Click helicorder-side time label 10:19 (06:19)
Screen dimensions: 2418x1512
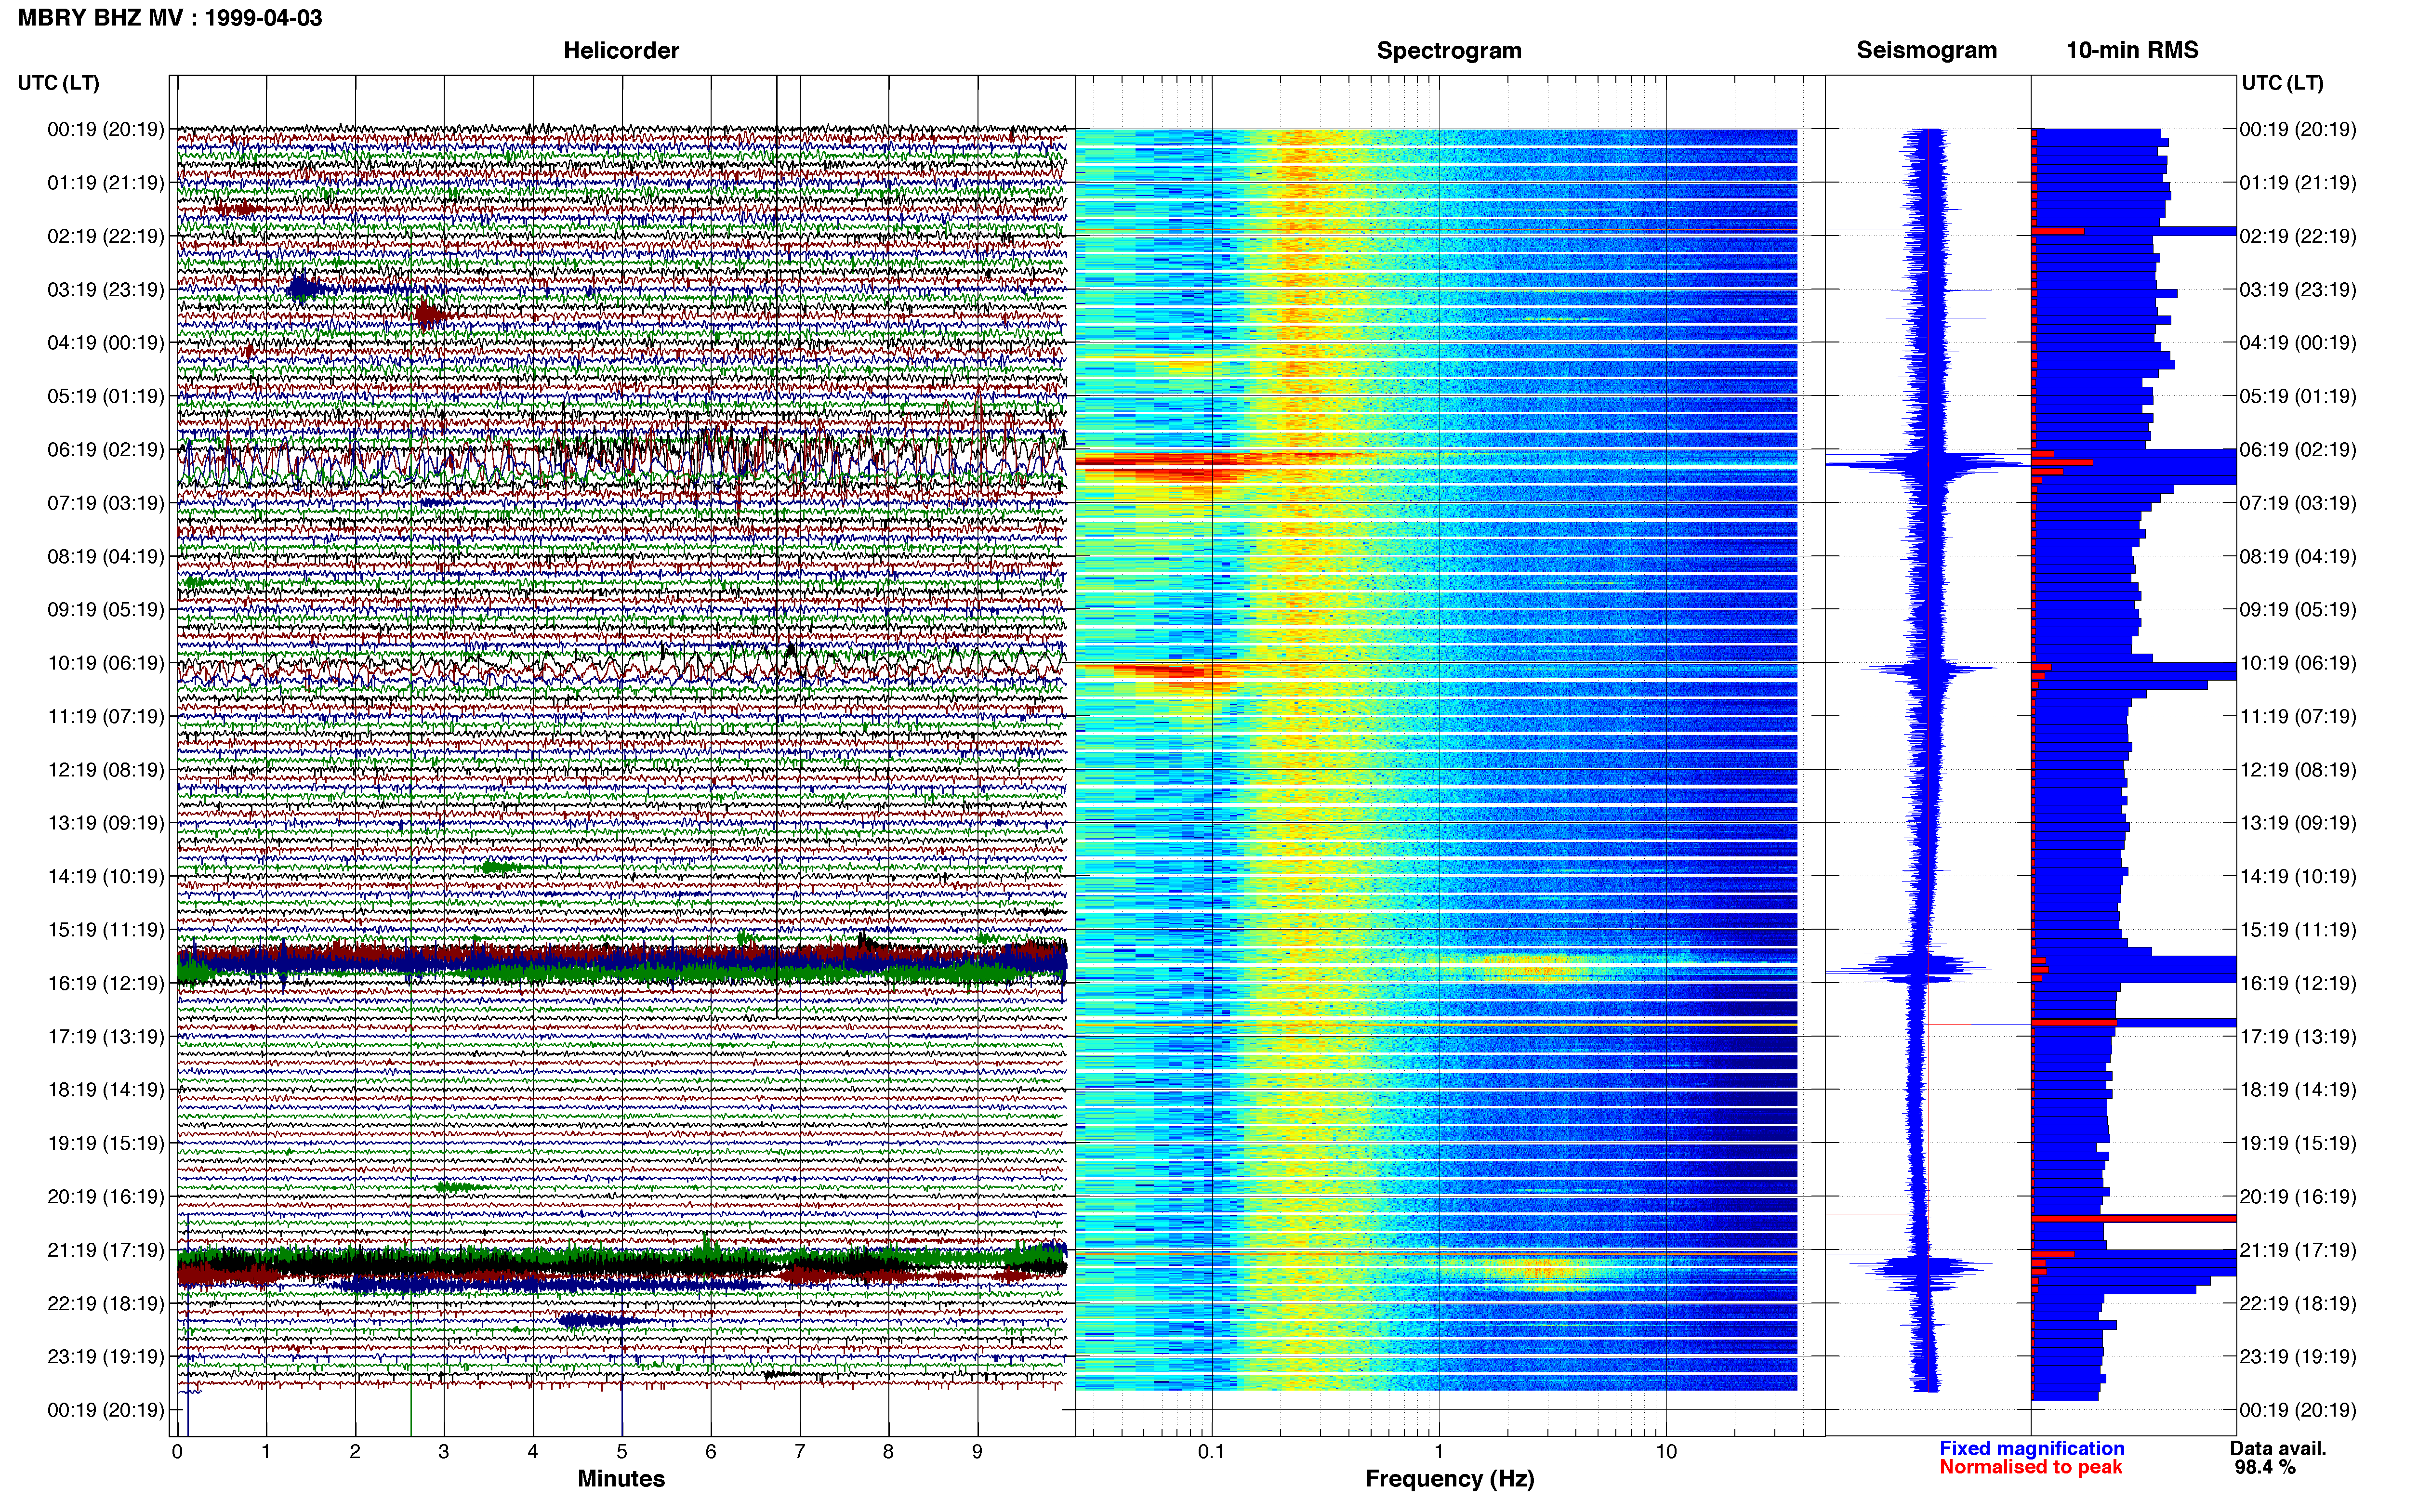click(106, 663)
